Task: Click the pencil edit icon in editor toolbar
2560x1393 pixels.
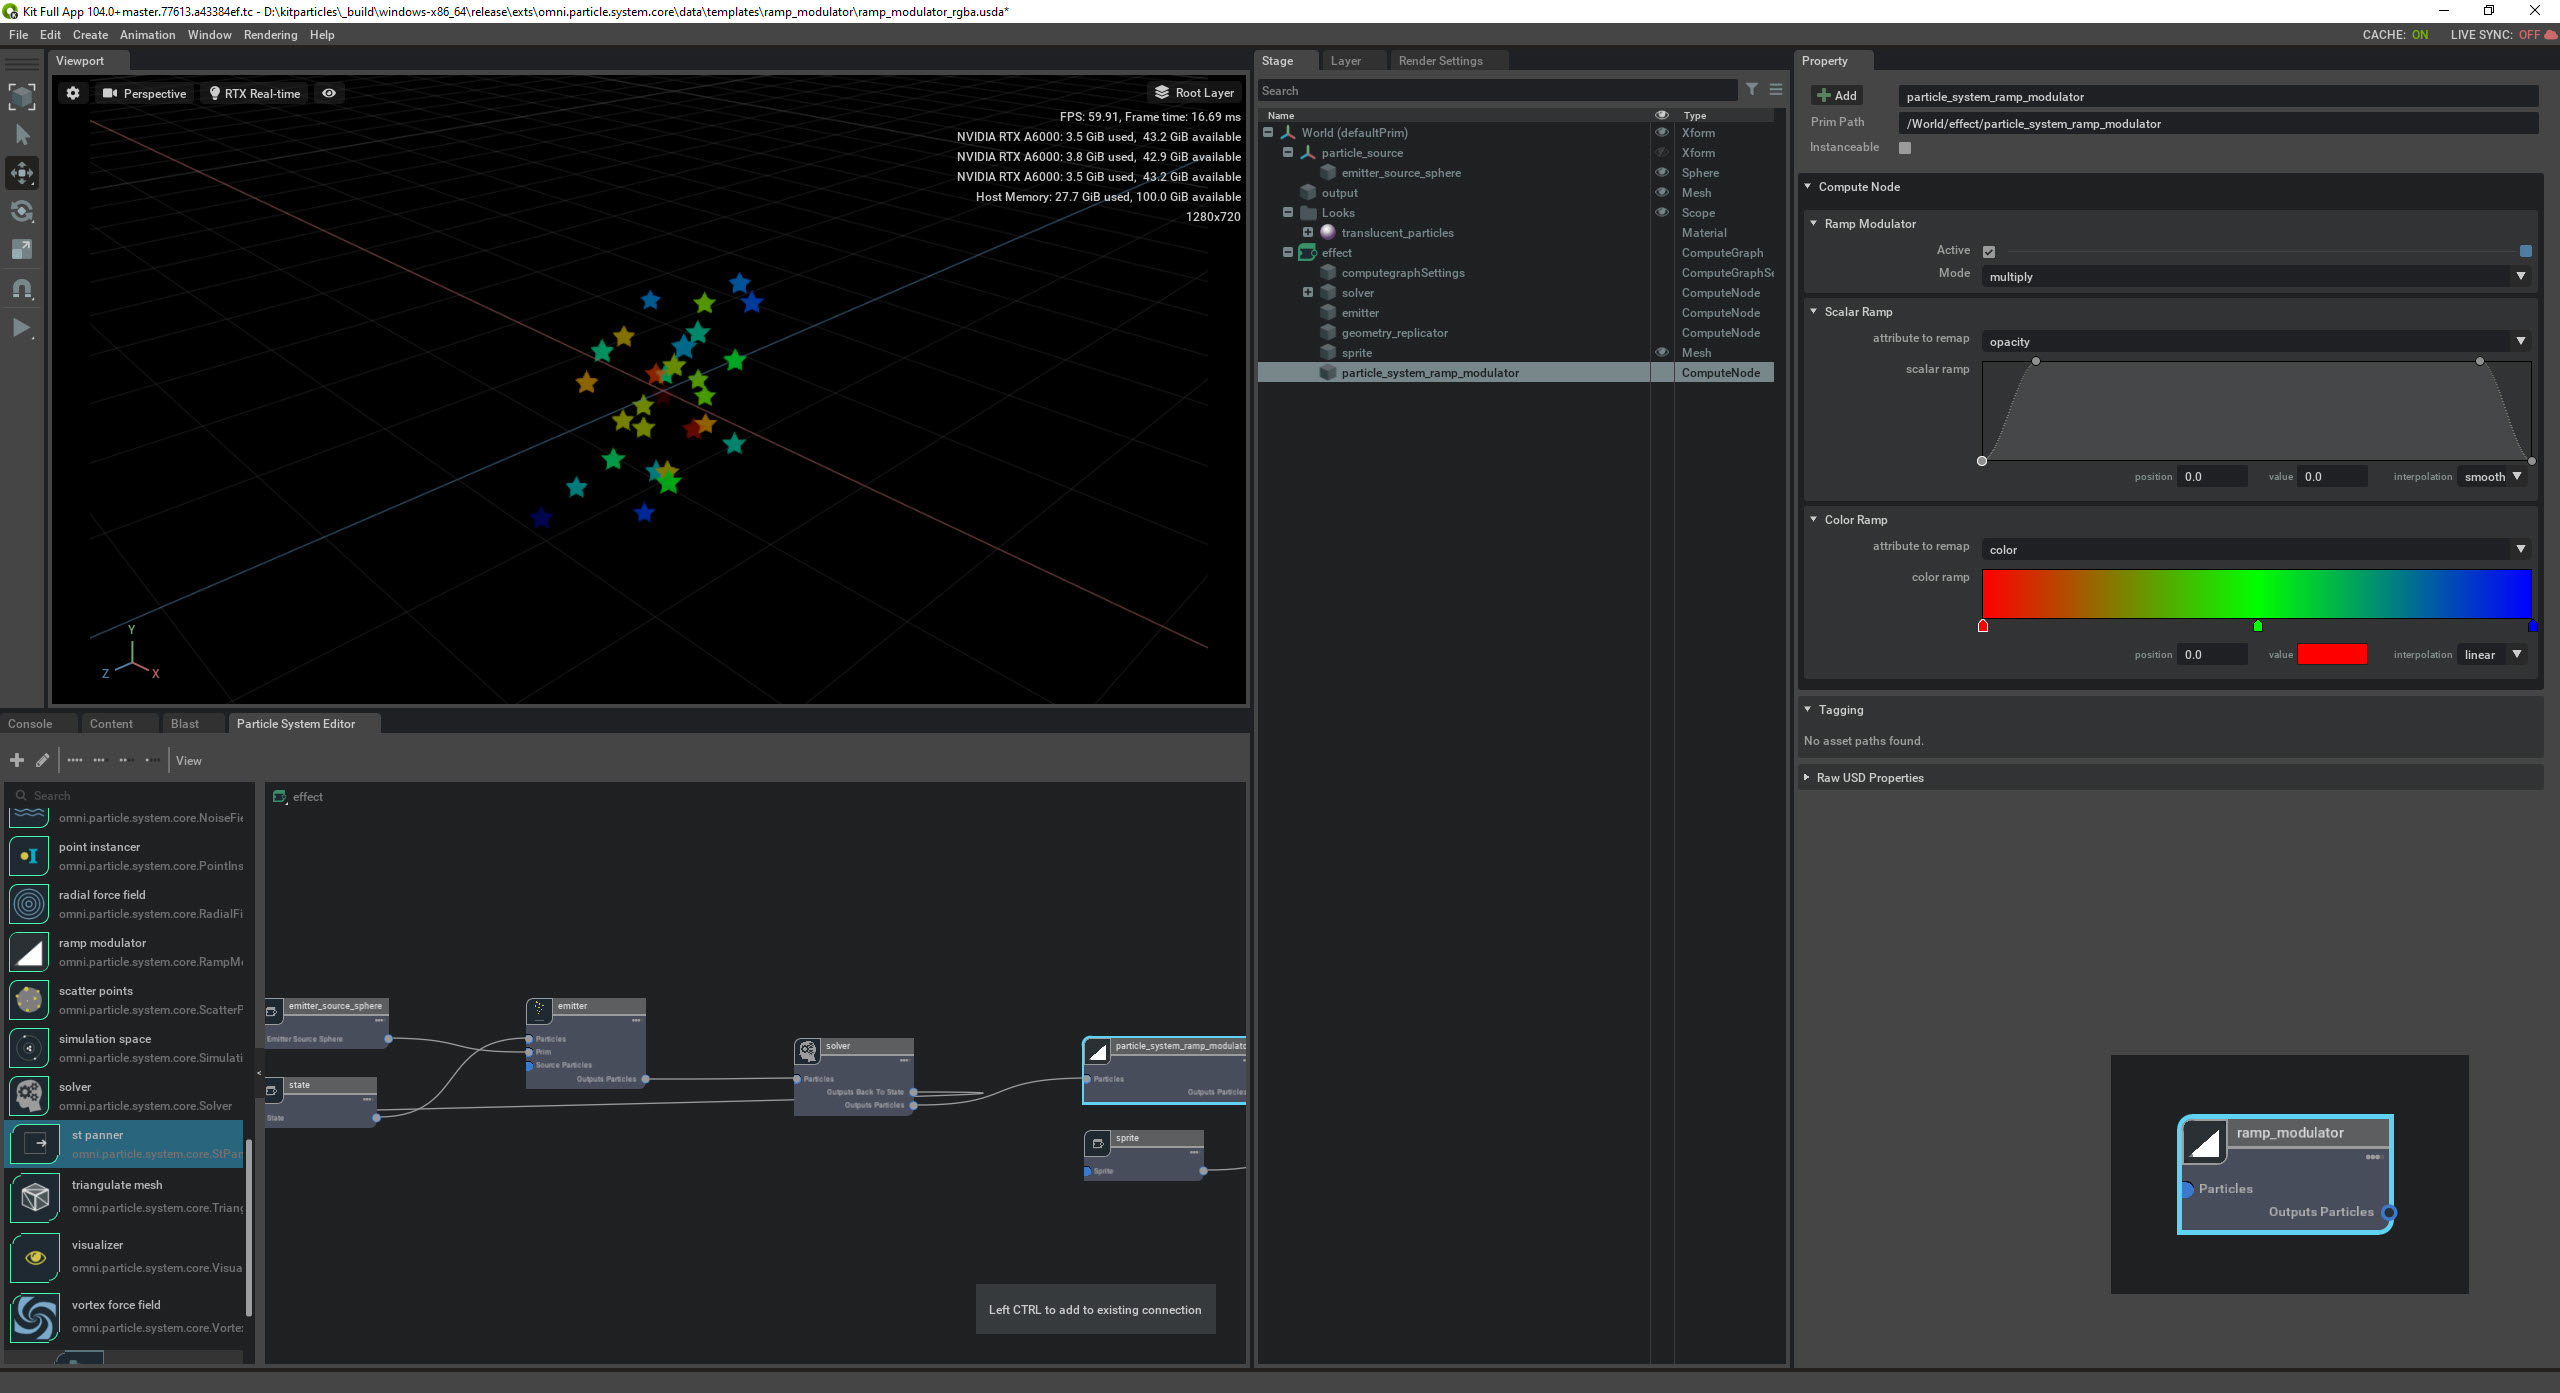Action: (x=43, y=761)
